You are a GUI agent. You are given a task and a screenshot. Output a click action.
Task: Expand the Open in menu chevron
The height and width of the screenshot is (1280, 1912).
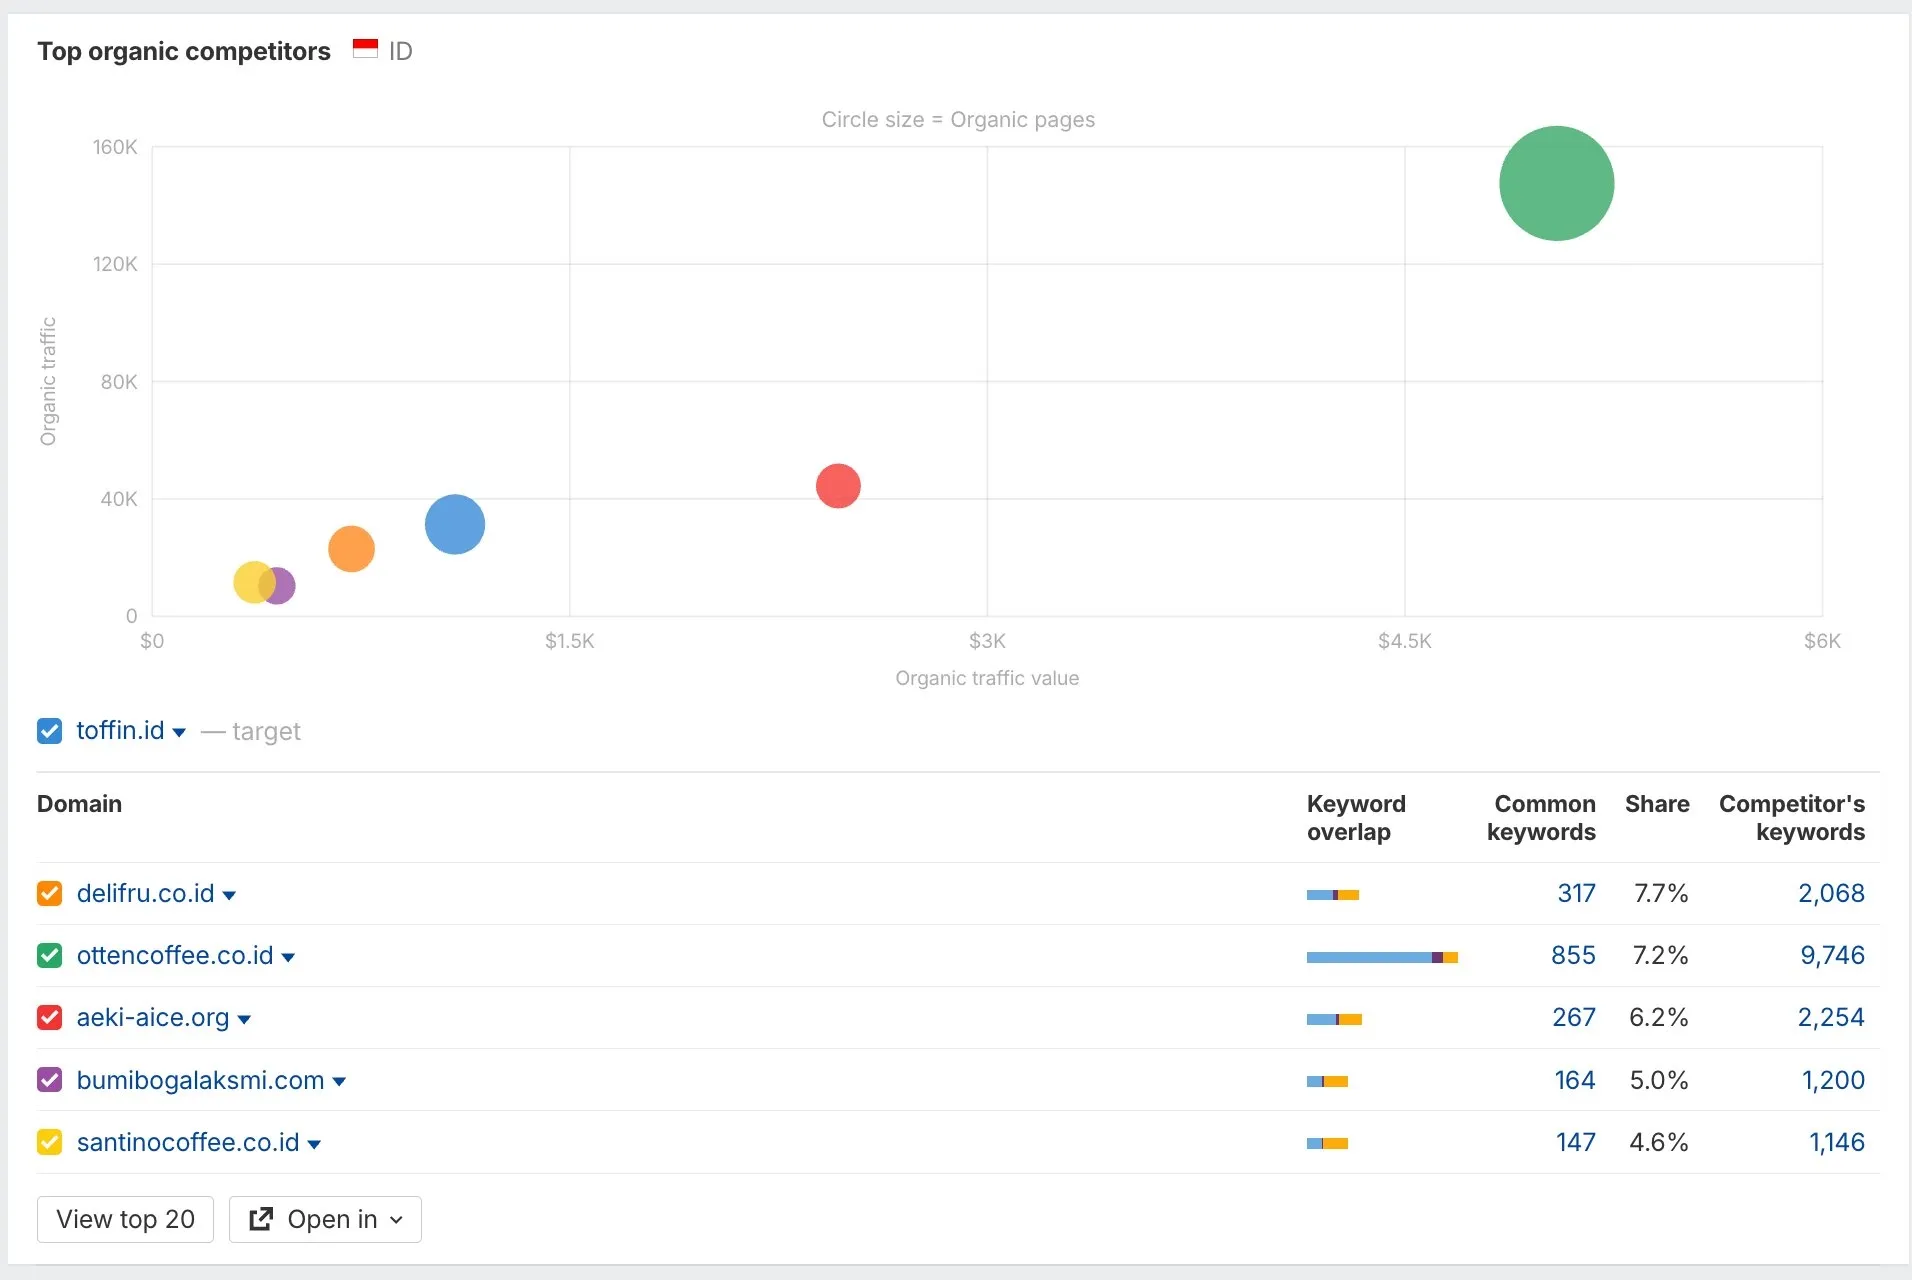tap(392, 1220)
